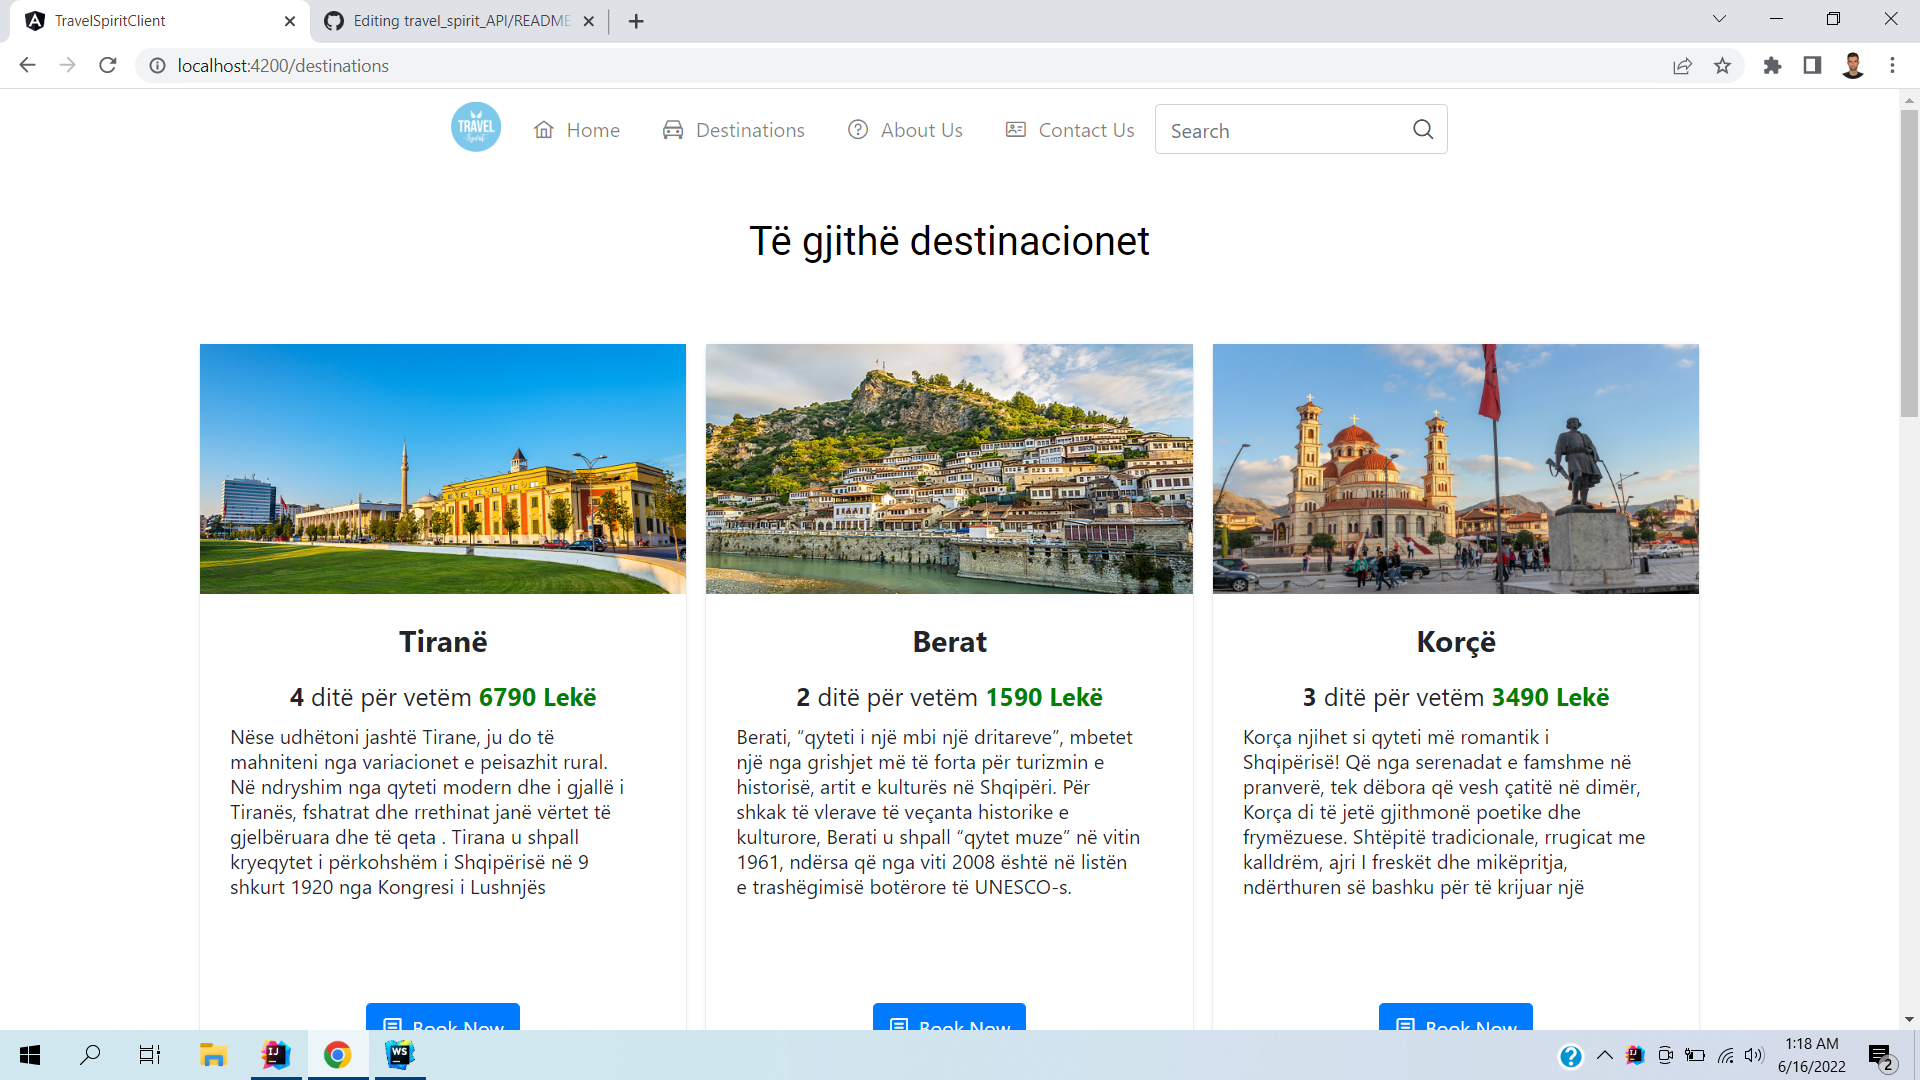Go back with the browser back arrow
The height and width of the screenshot is (1080, 1920).
[x=27, y=65]
